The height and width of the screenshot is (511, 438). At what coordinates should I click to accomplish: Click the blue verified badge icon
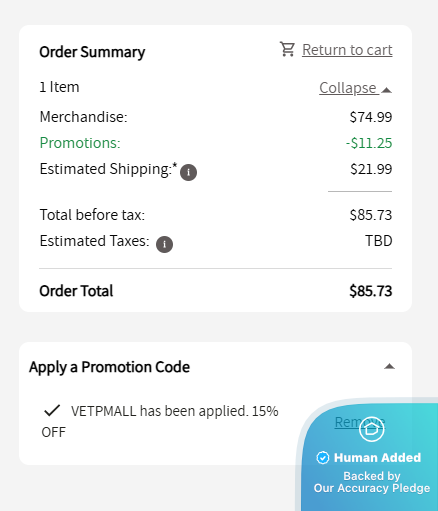click(x=323, y=458)
